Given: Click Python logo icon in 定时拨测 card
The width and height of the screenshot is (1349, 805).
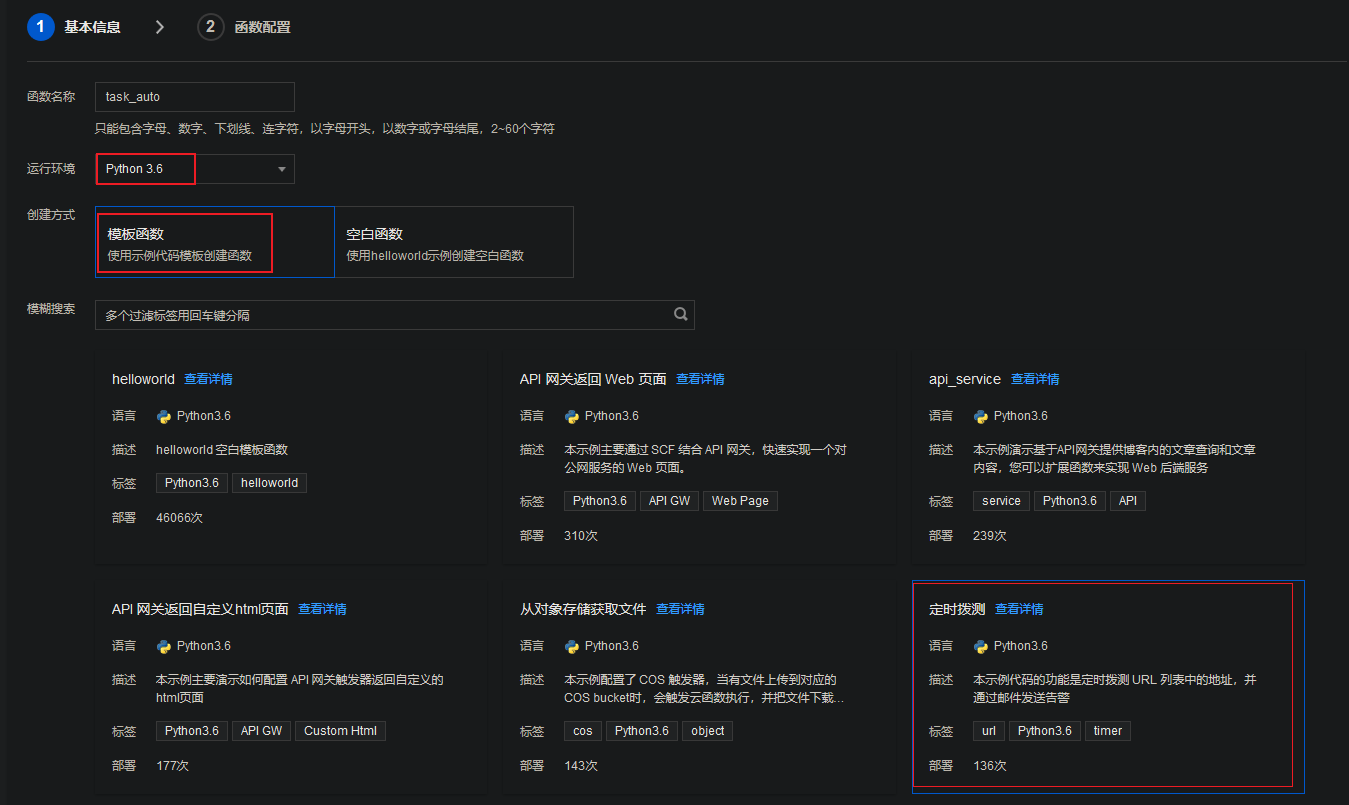Looking at the screenshot, I should 981,646.
